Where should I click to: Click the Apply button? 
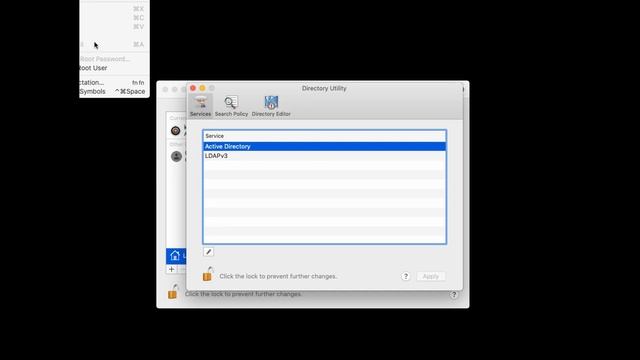click(x=431, y=276)
